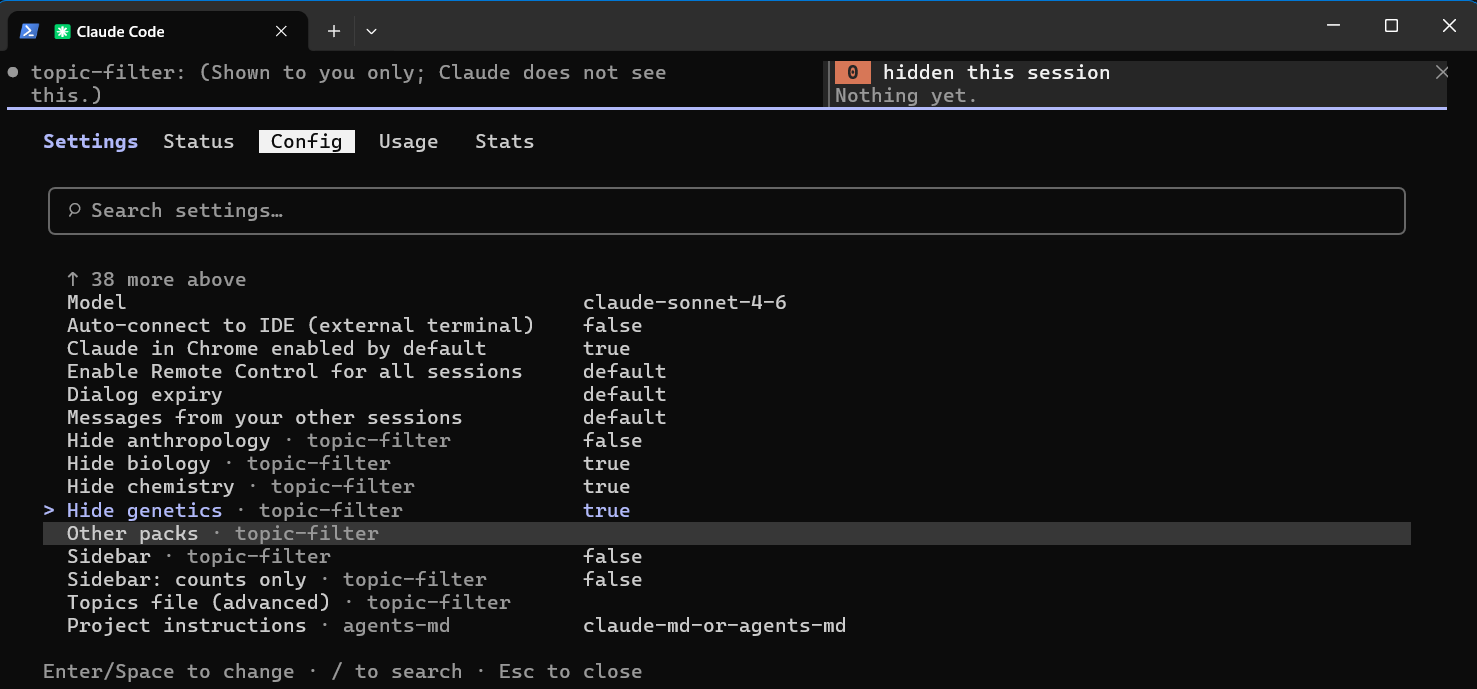Click the false value beside Hide anthropology

tap(613, 440)
